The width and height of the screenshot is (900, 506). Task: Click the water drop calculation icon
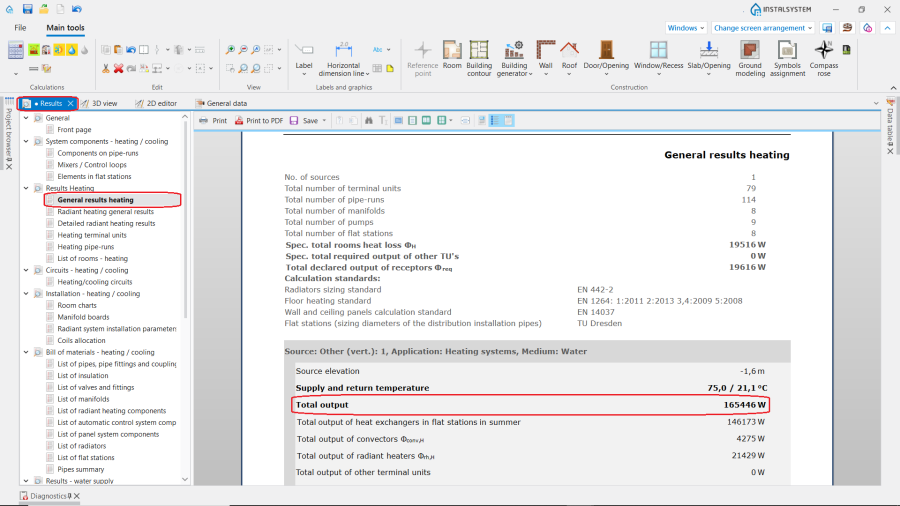[72, 50]
